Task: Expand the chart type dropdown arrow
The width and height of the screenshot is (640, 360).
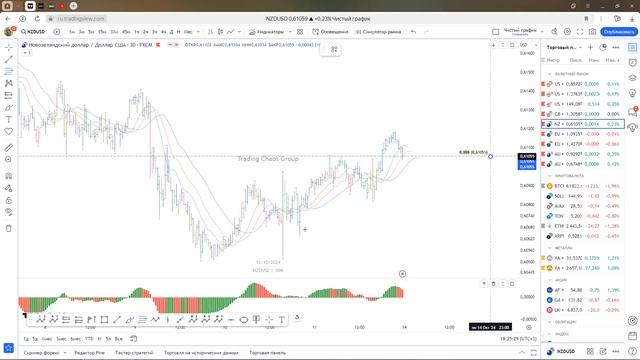Action: [x=240, y=31]
